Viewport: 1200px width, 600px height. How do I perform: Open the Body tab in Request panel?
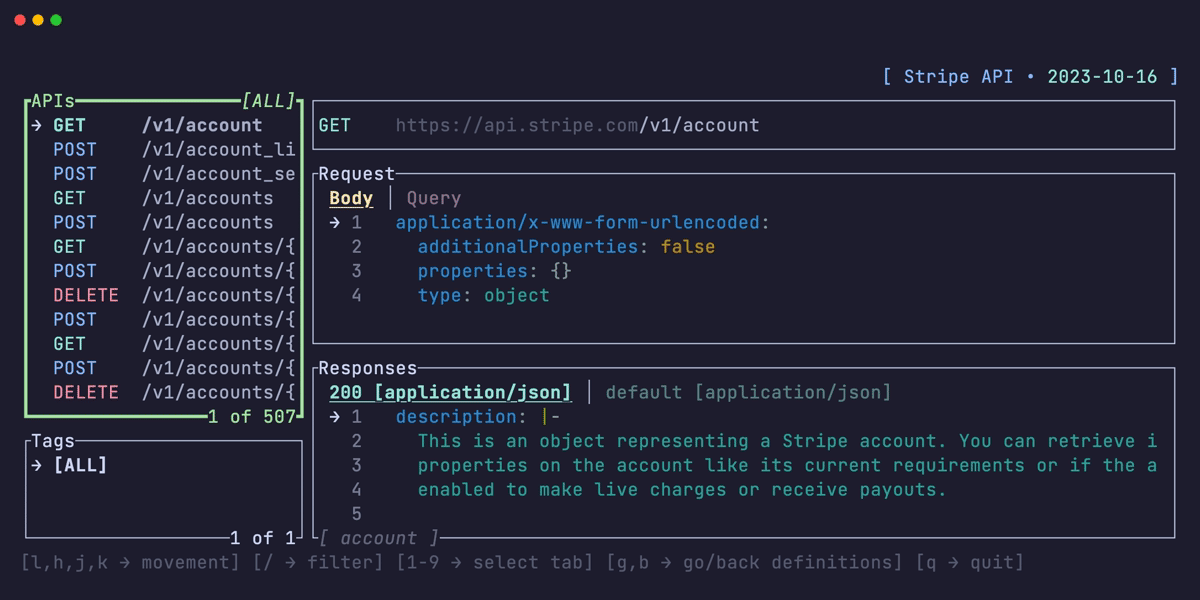click(x=351, y=198)
